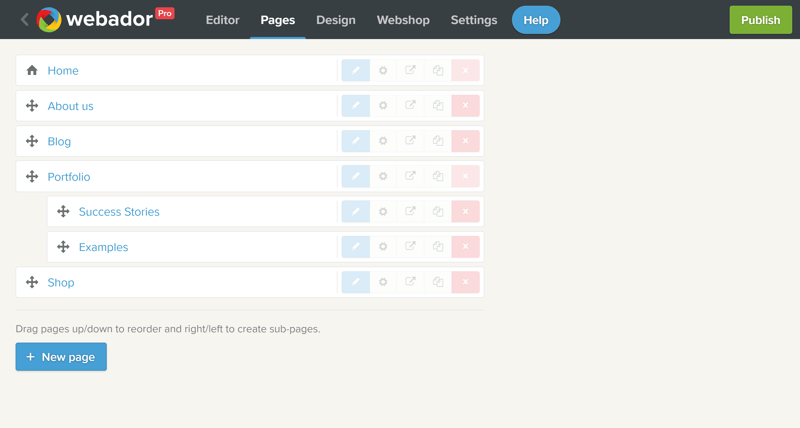This screenshot has height=428, width=800.
Task: Open the Success Stories page link
Action: (x=119, y=212)
